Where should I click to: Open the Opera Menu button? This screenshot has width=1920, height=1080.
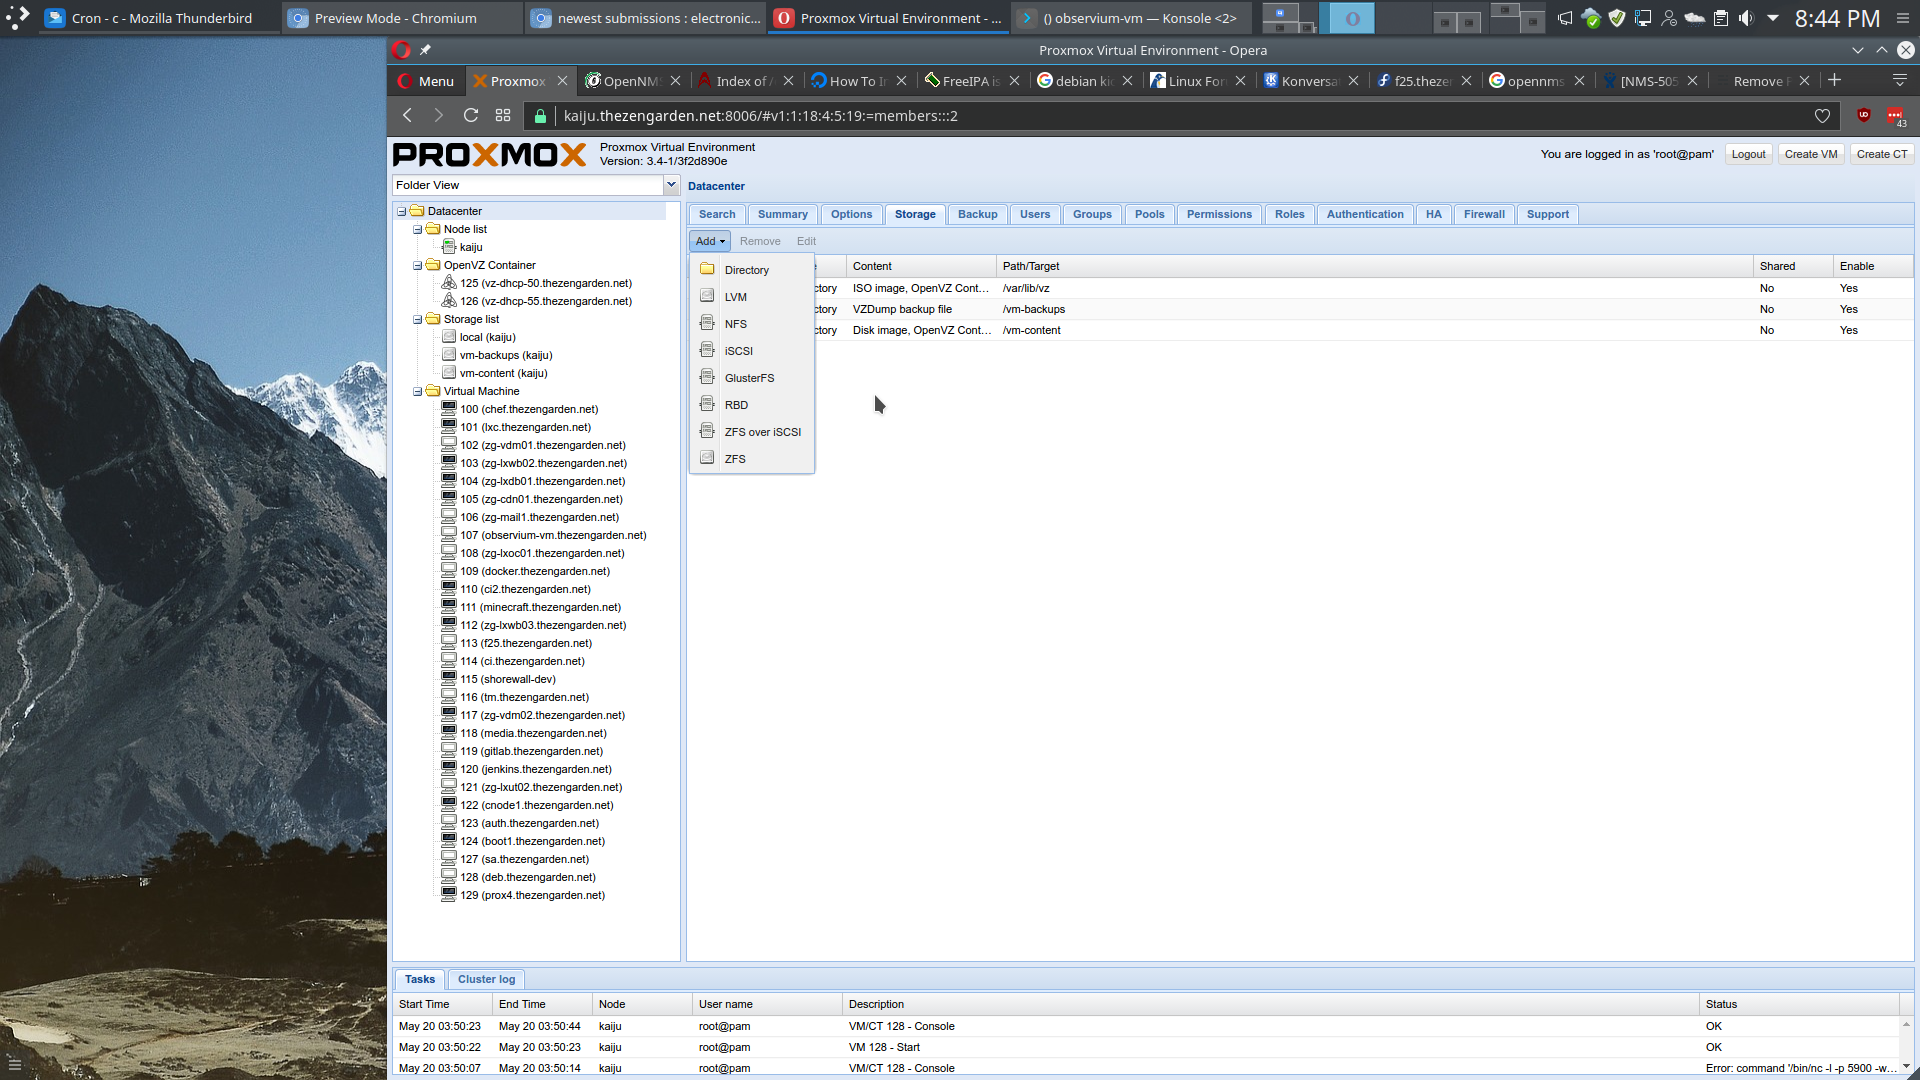(x=426, y=81)
